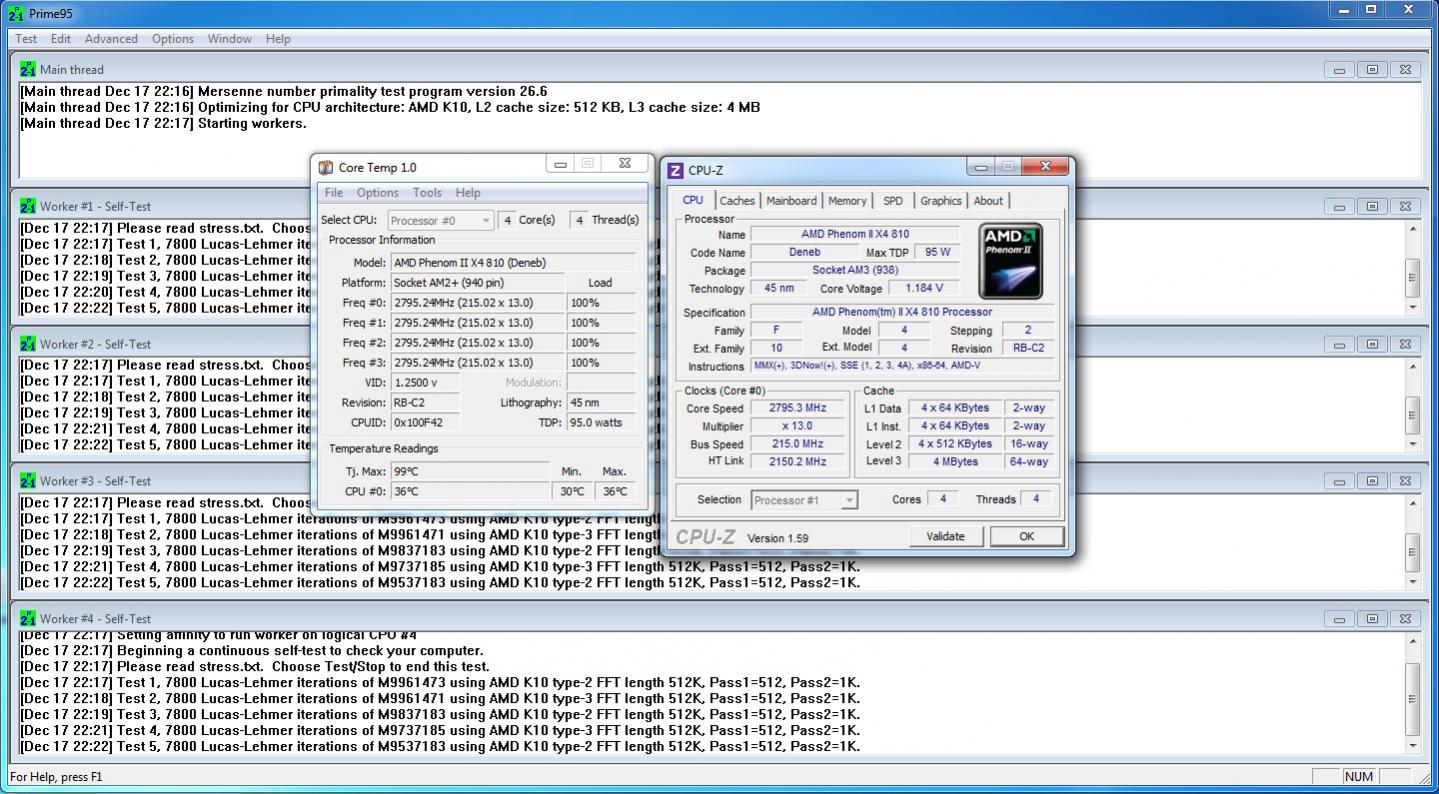Click Worker #4 scrollbar up arrow
1439x794 pixels.
tap(1412, 641)
